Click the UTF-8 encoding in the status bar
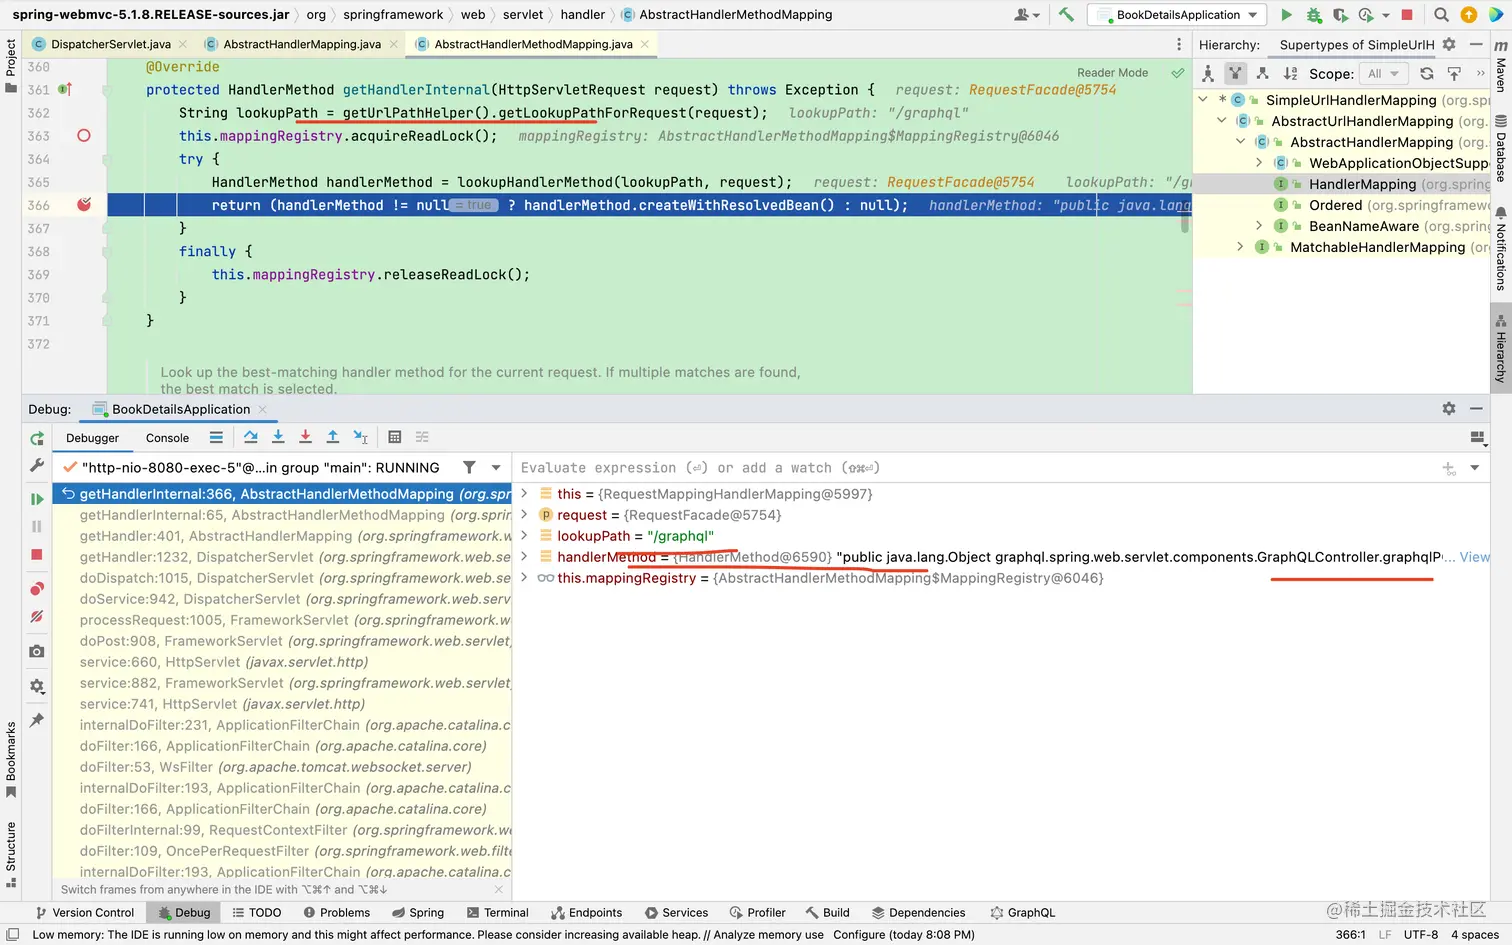Image resolution: width=1512 pixels, height=945 pixels. (1421, 935)
